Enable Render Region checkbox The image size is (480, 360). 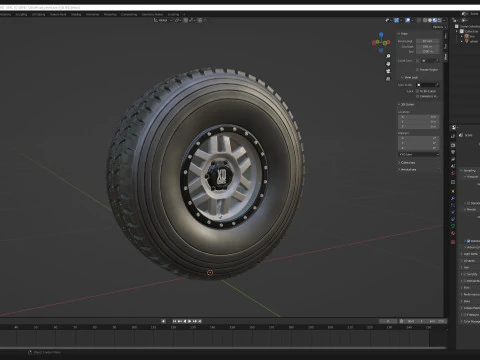tap(417, 70)
